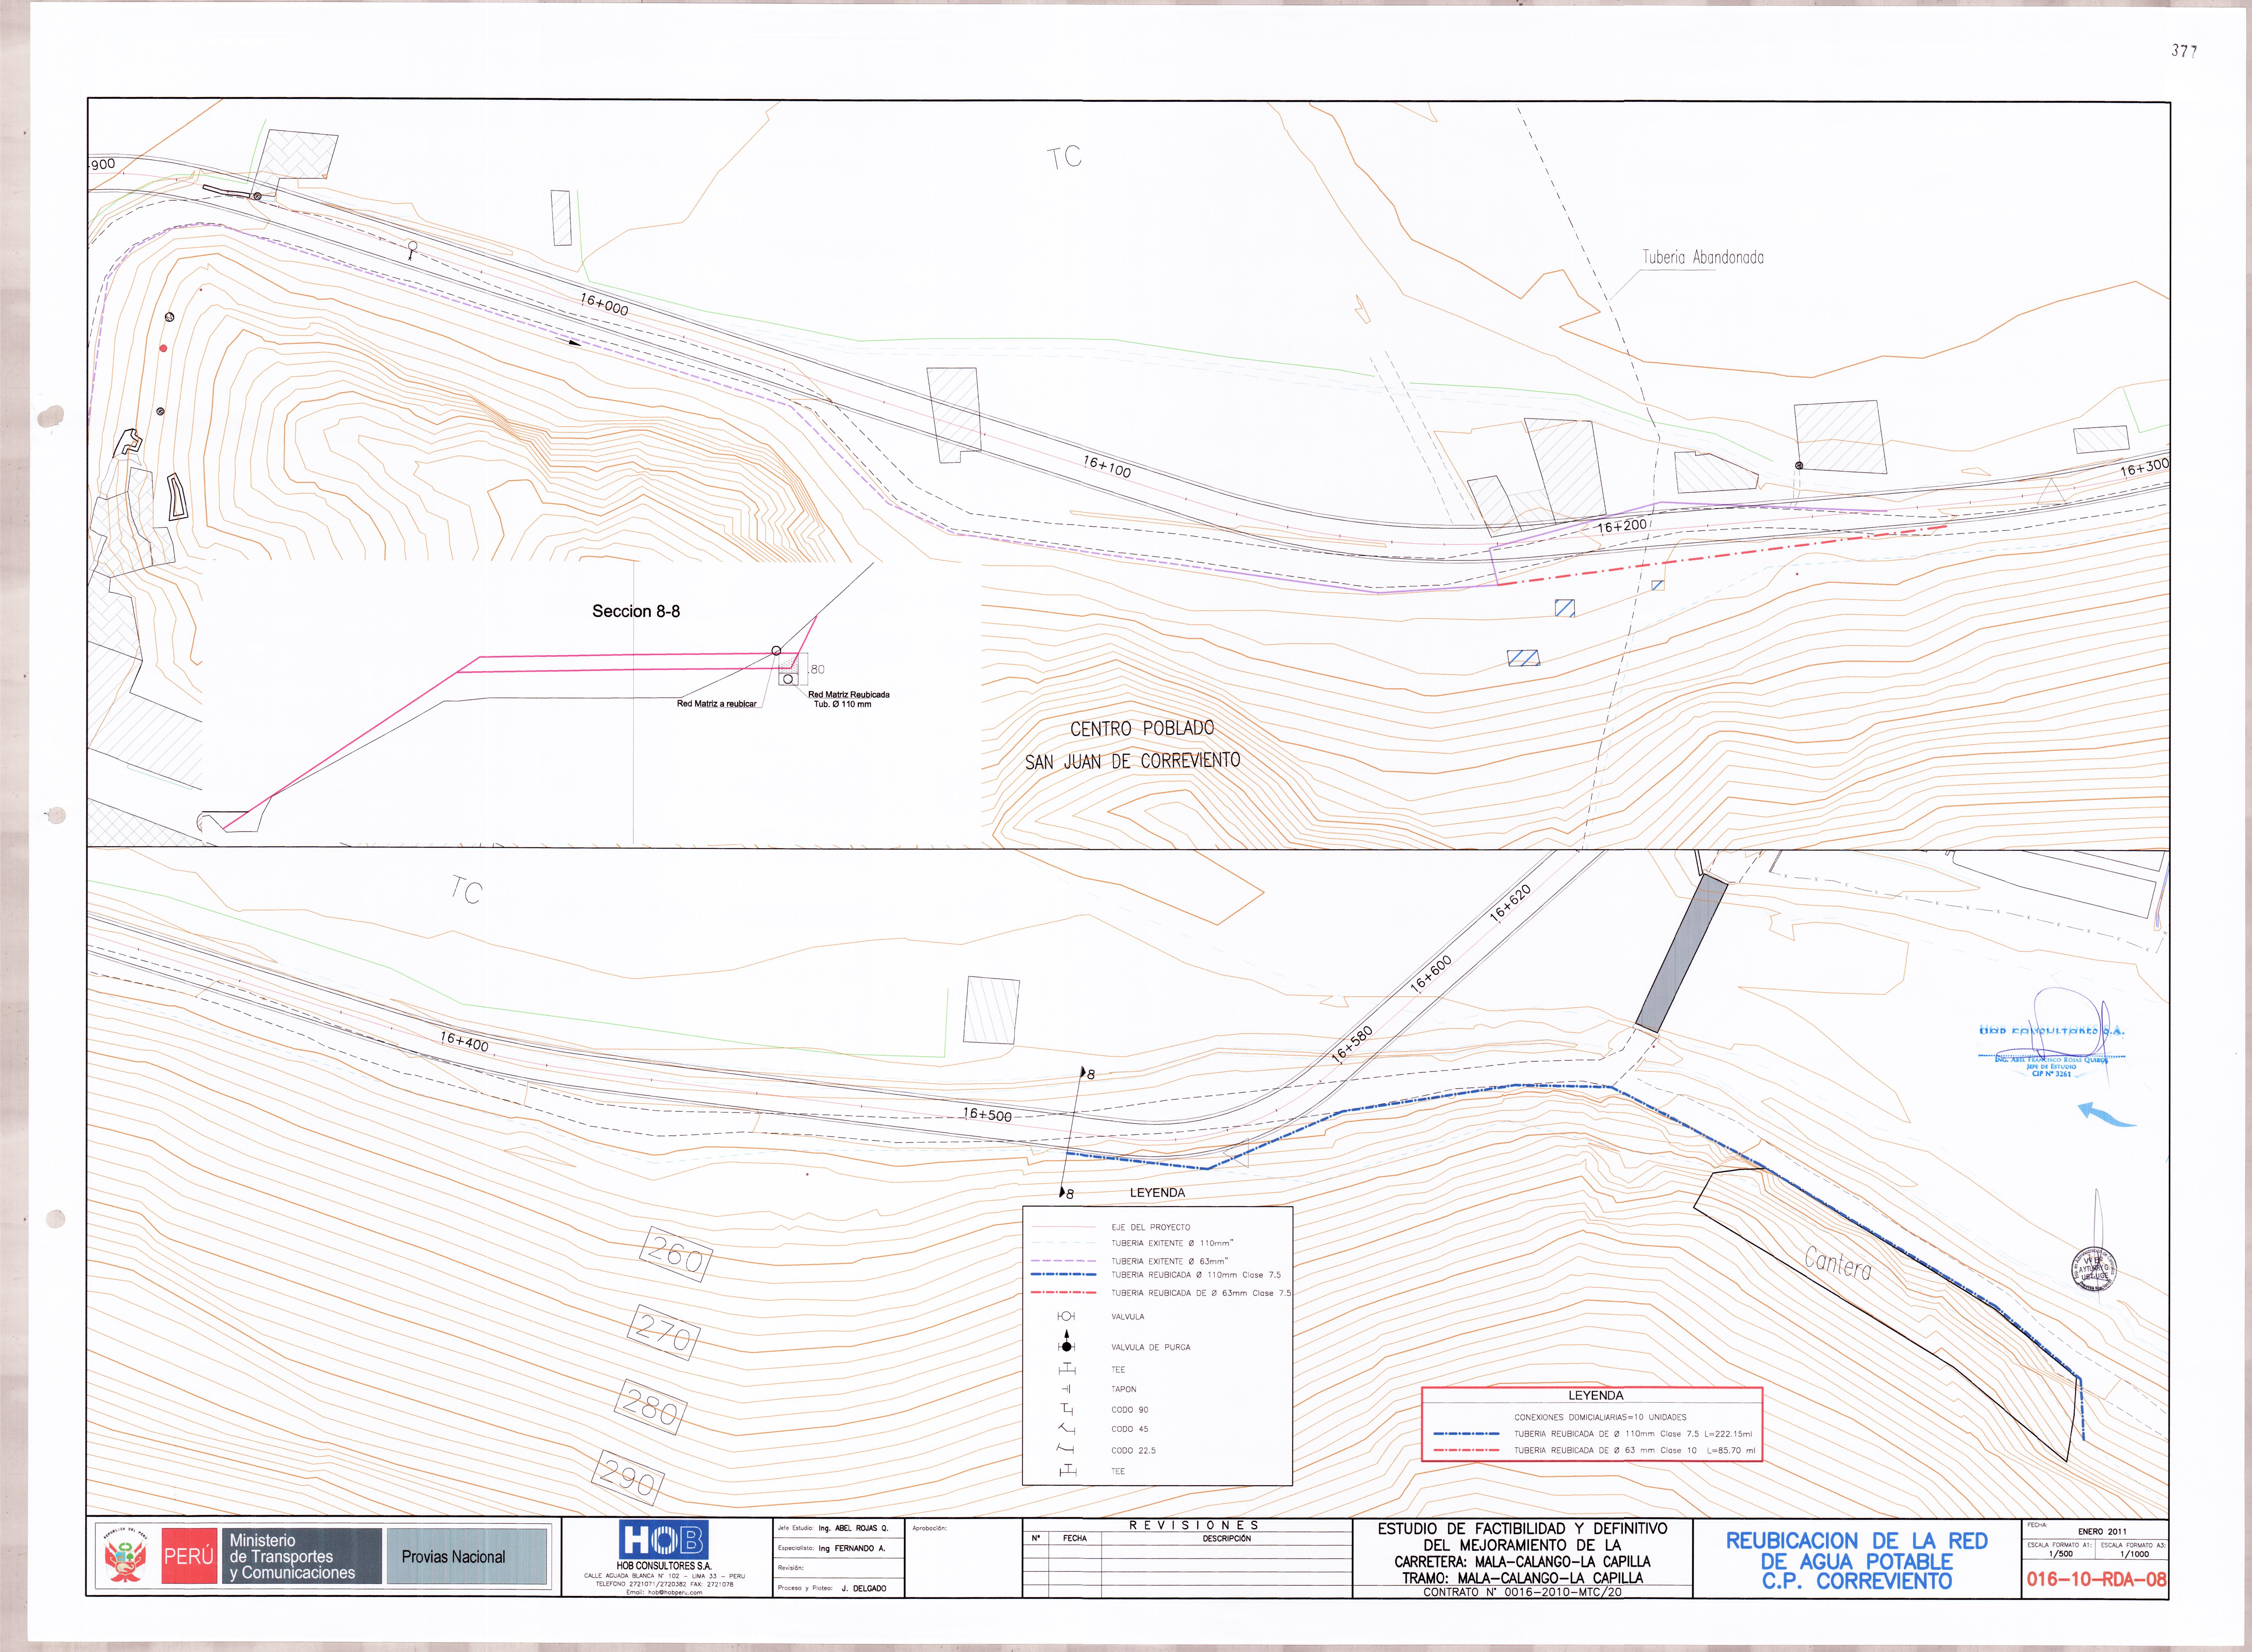Click the CONEXIONES DOMICIALIARIAS=10 UNIDADES text

pos(1600,1417)
